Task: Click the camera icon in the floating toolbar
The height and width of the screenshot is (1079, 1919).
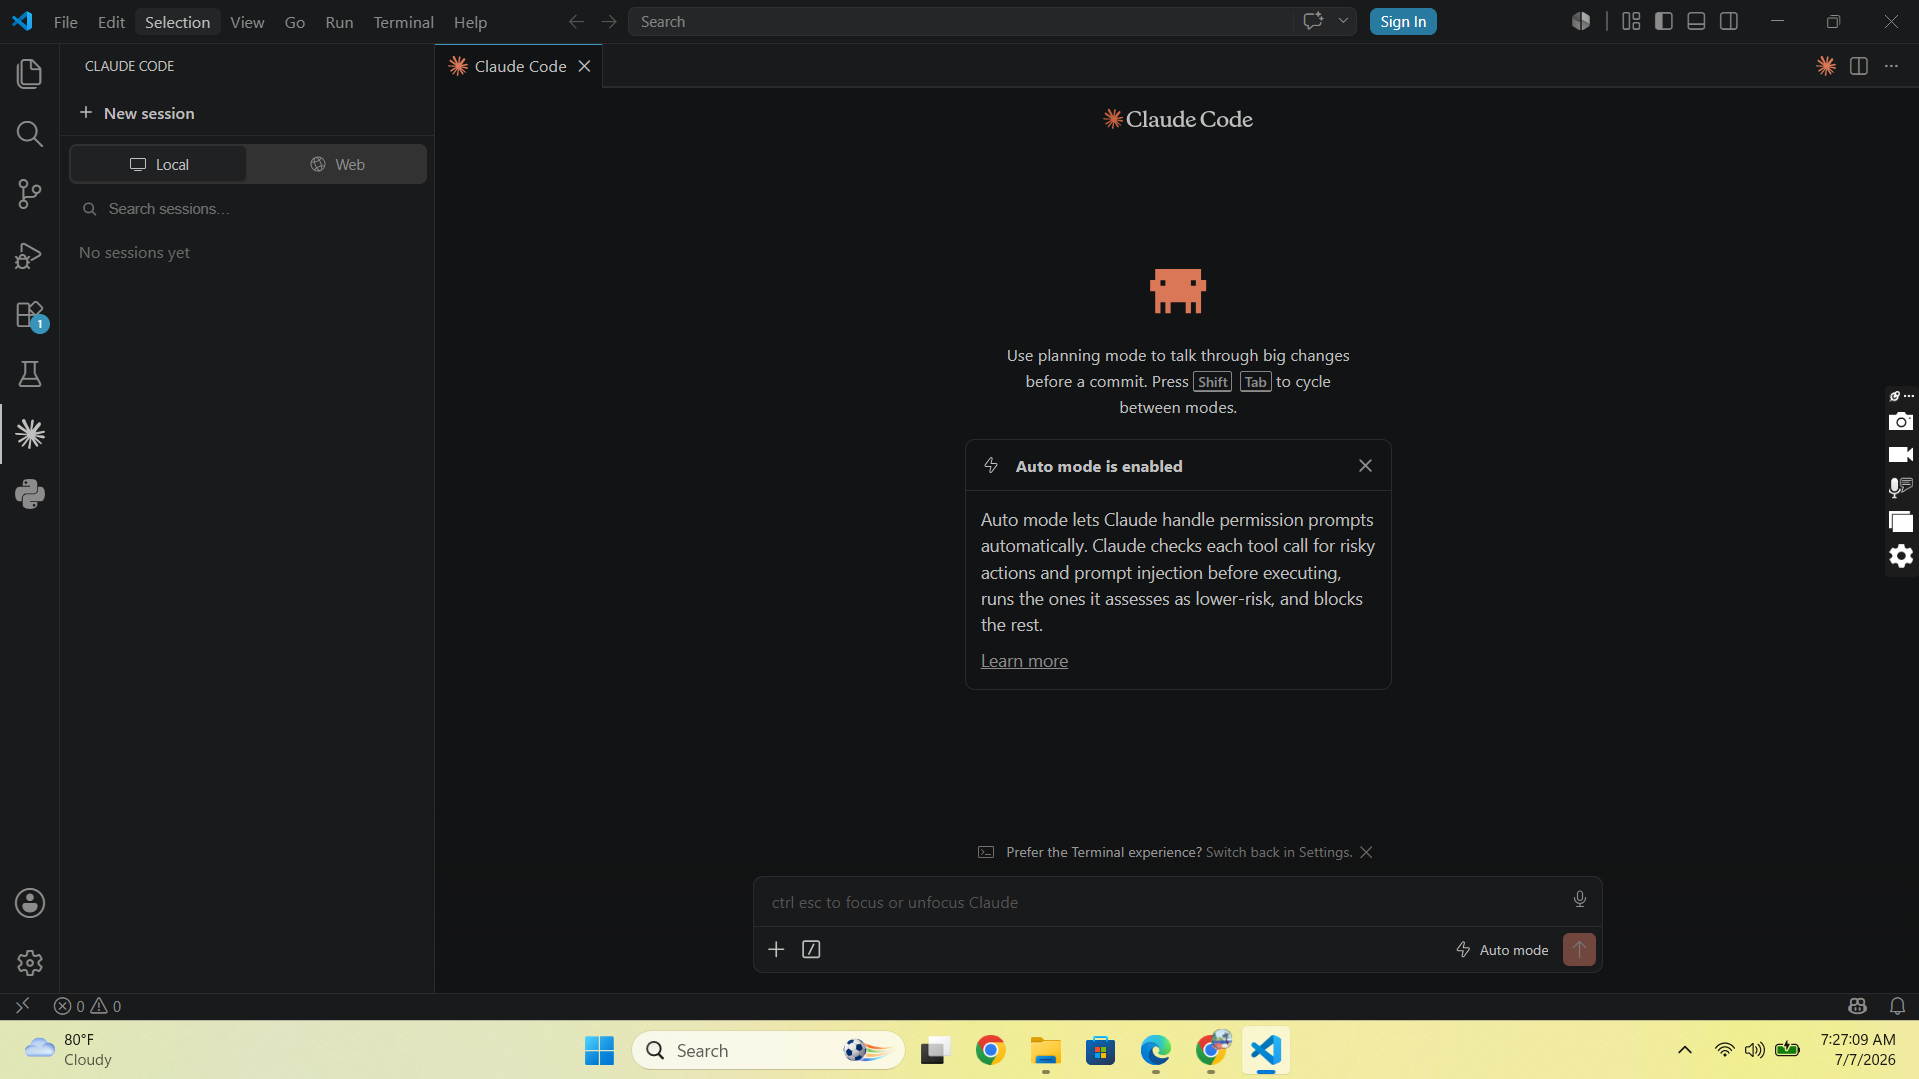Action: point(1900,422)
